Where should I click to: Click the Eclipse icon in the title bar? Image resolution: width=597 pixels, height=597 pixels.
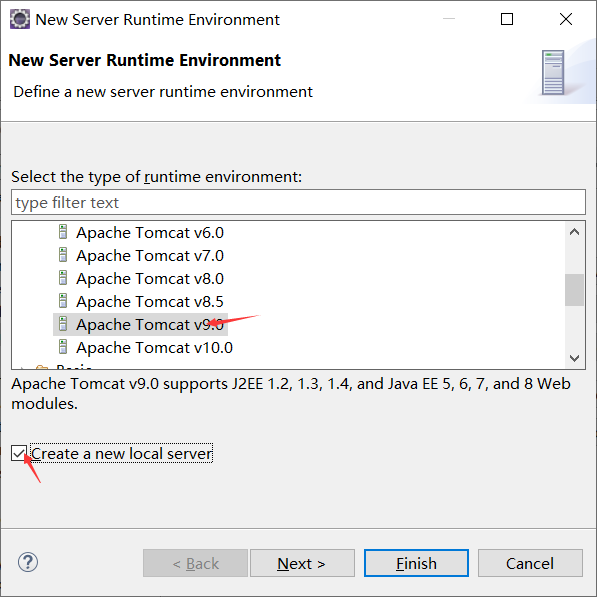[19, 19]
